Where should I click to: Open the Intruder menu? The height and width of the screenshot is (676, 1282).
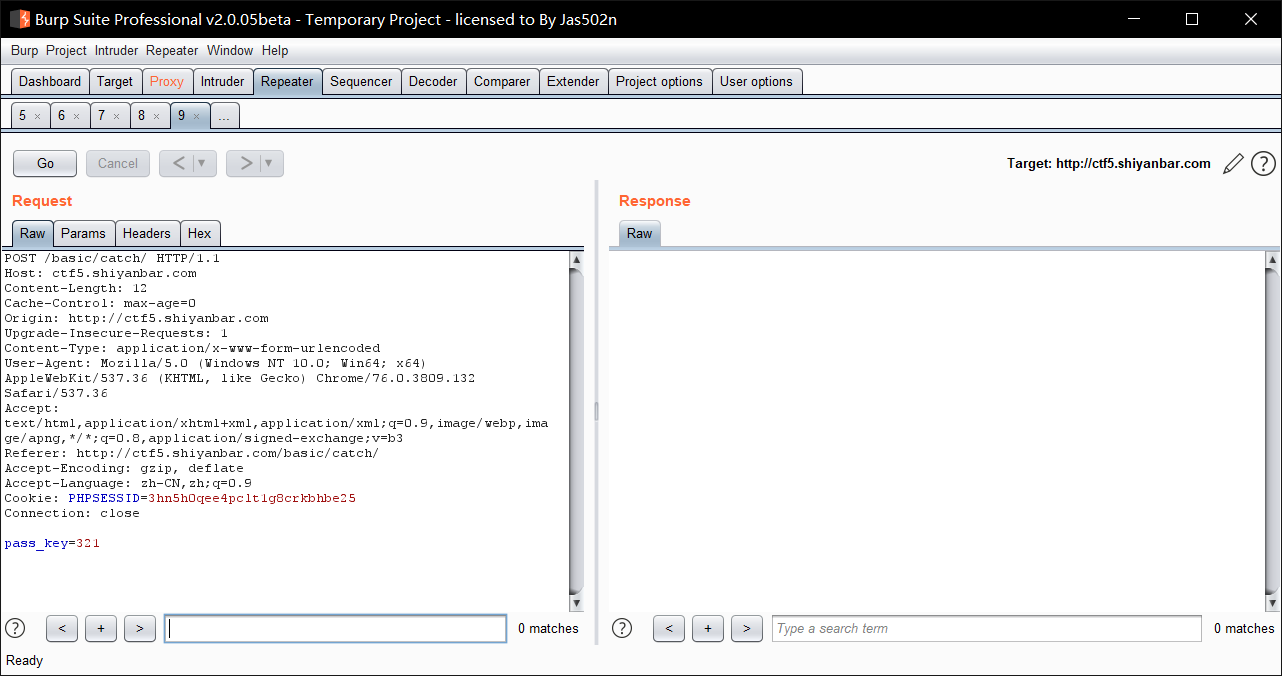click(x=117, y=50)
